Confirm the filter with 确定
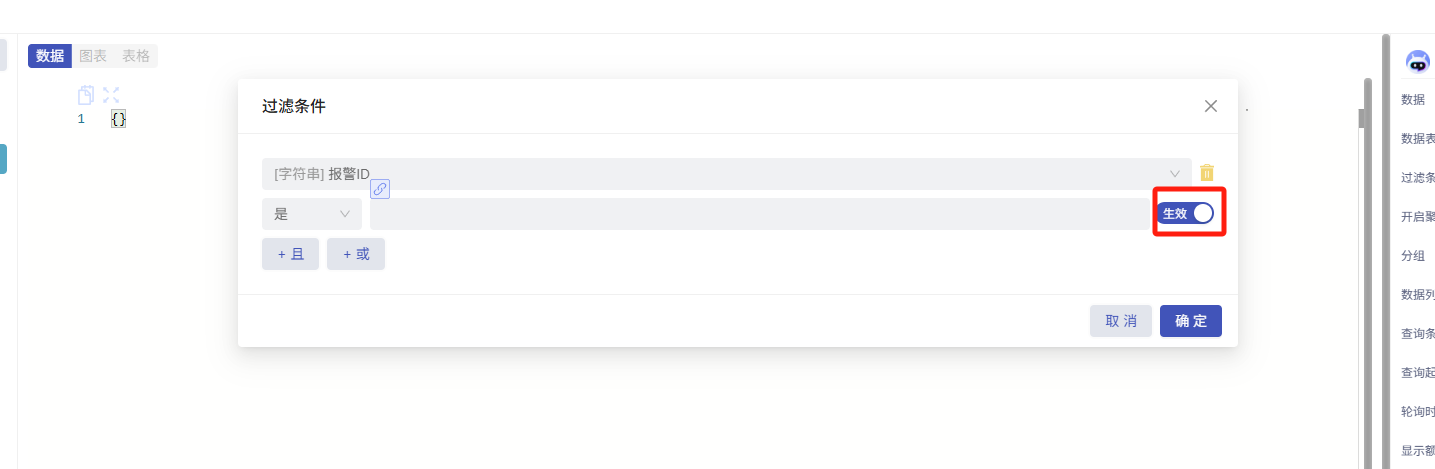The width and height of the screenshot is (1435, 469). click(1190, 321)
